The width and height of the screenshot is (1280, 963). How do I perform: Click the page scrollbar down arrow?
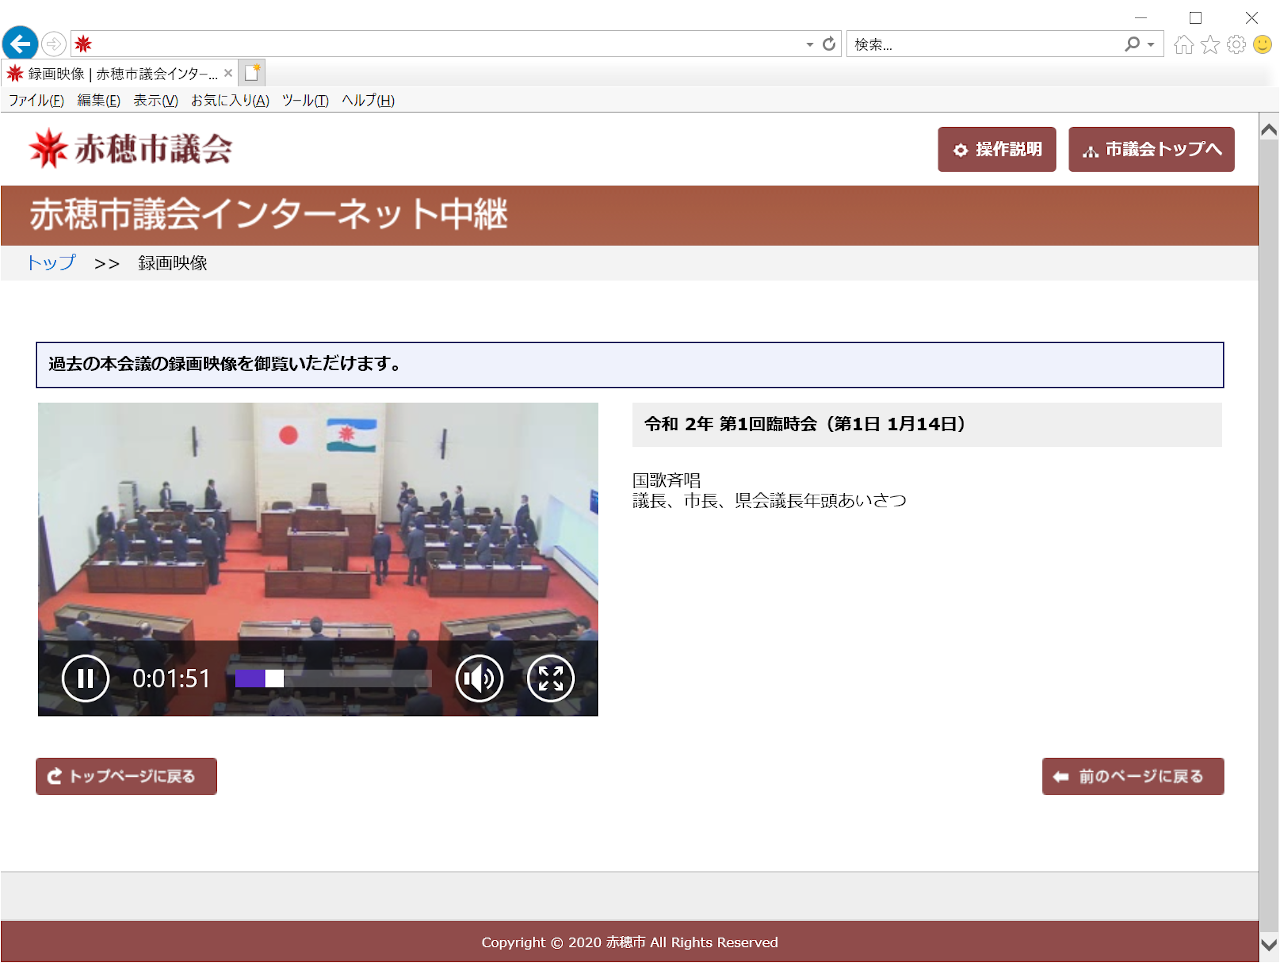coord(1269,944)
